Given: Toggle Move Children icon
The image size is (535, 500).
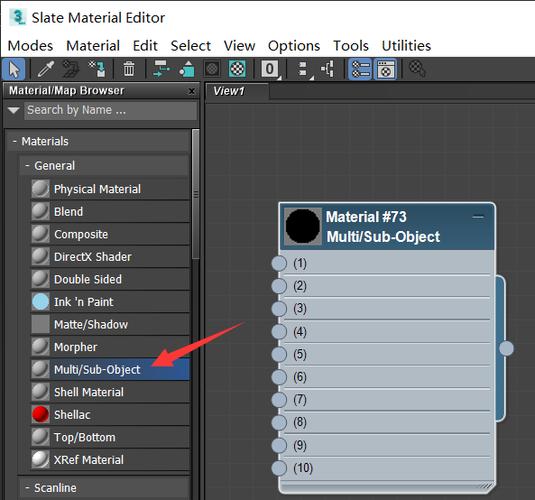Looking at the screenshot, I should pos(161,69).
